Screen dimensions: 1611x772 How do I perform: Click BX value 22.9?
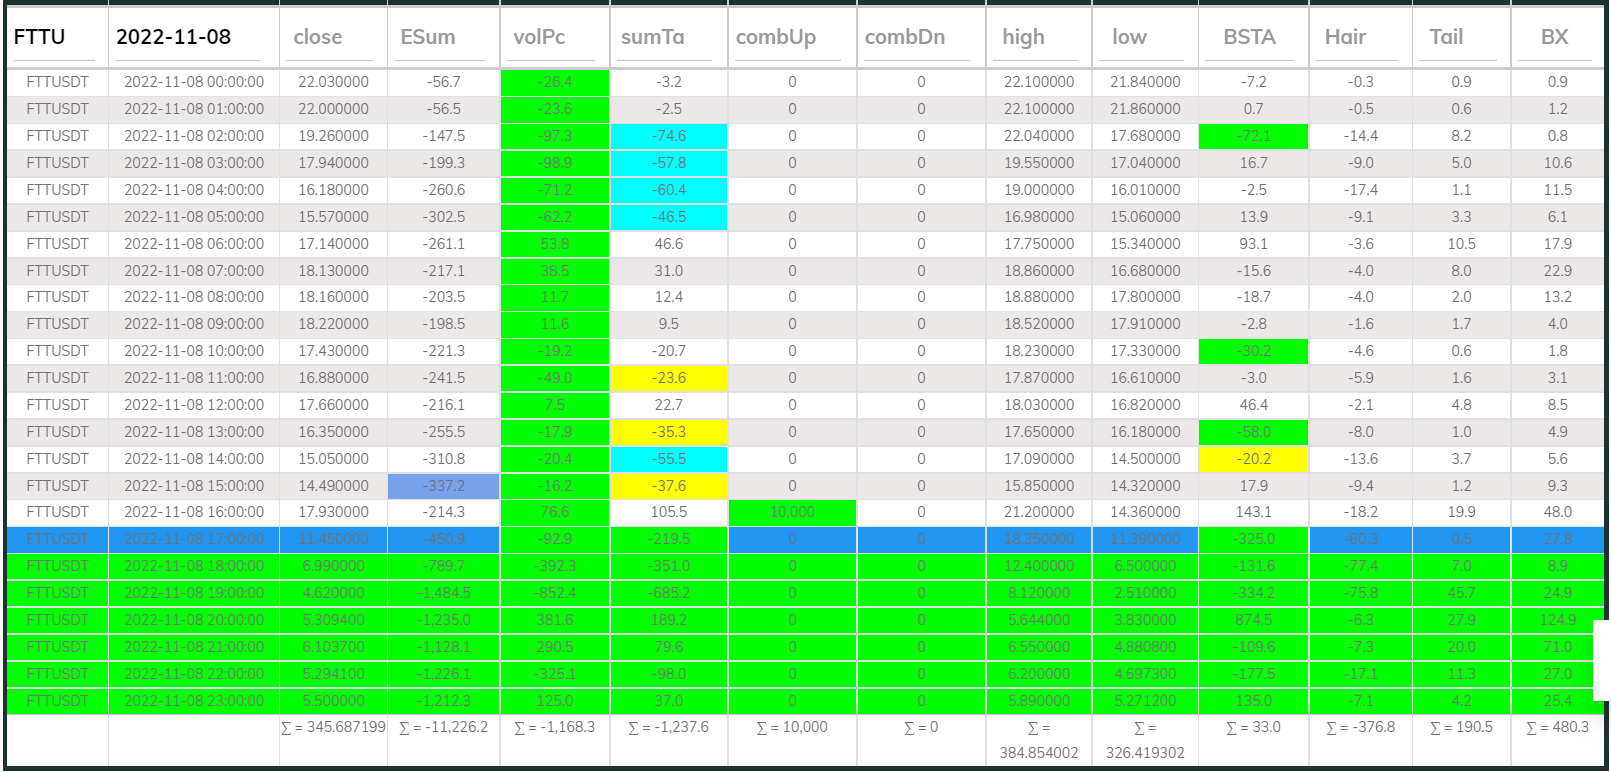pos(1557,271)
